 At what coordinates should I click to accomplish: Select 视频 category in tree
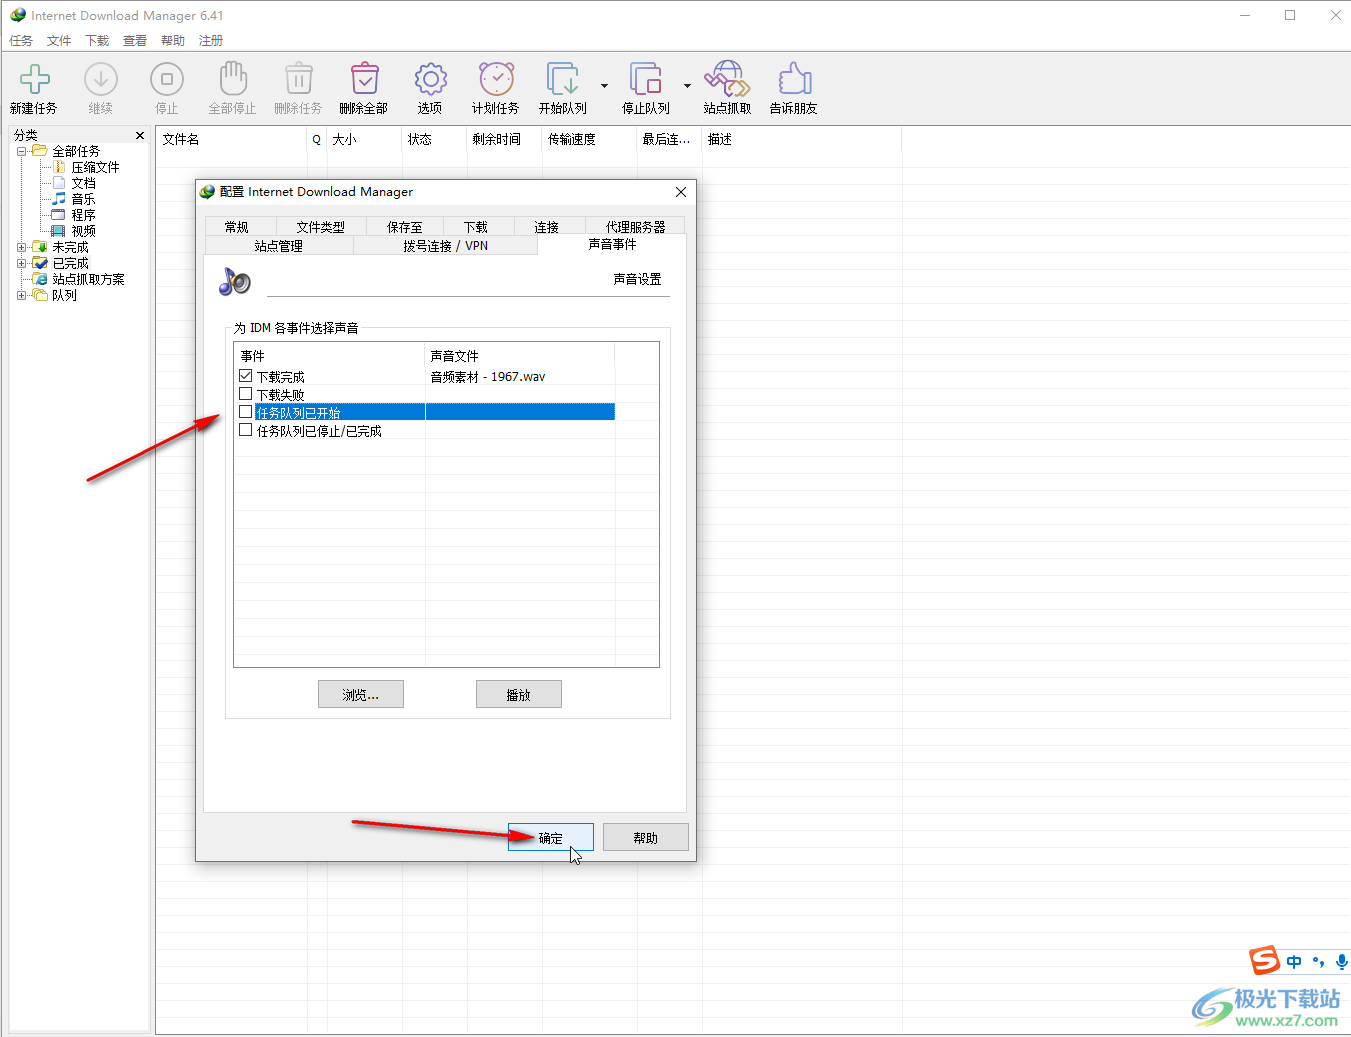(x=83, y=231)
